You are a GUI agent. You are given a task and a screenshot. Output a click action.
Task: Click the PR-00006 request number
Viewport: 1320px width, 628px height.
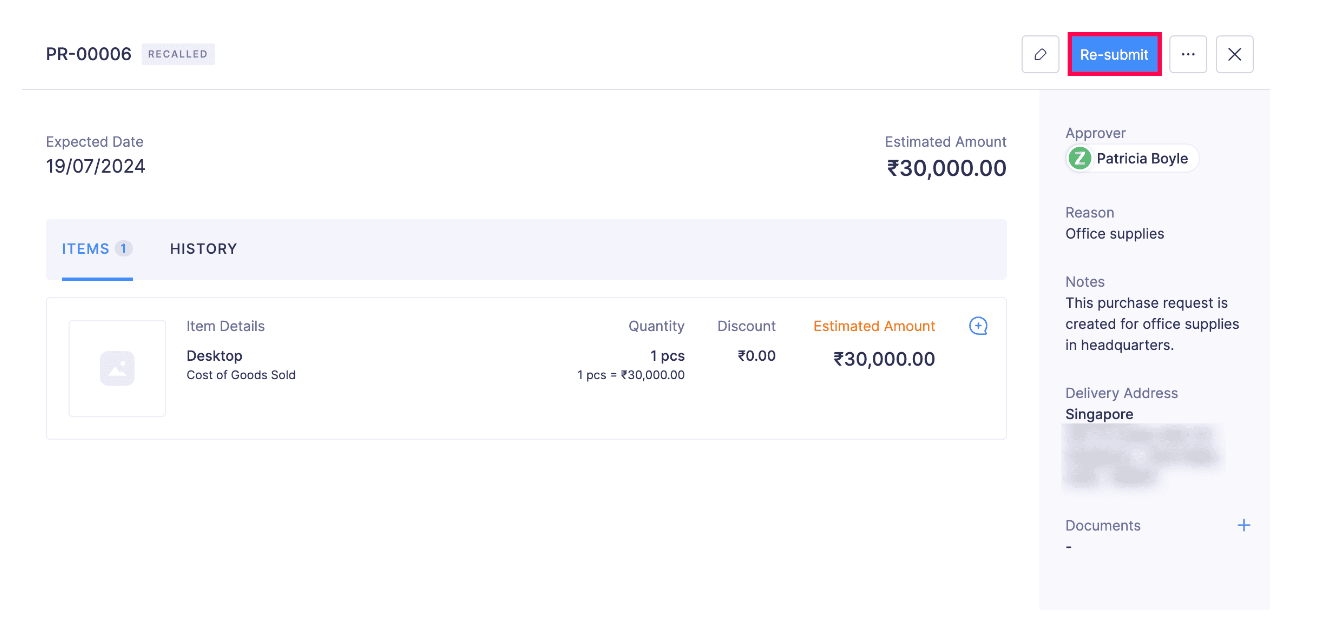tap(89, 54)
